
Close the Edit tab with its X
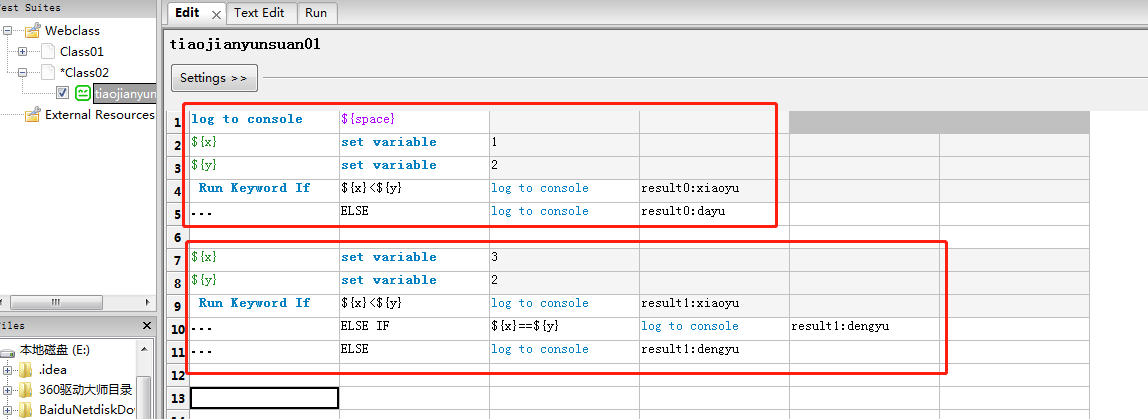[216, 15]
